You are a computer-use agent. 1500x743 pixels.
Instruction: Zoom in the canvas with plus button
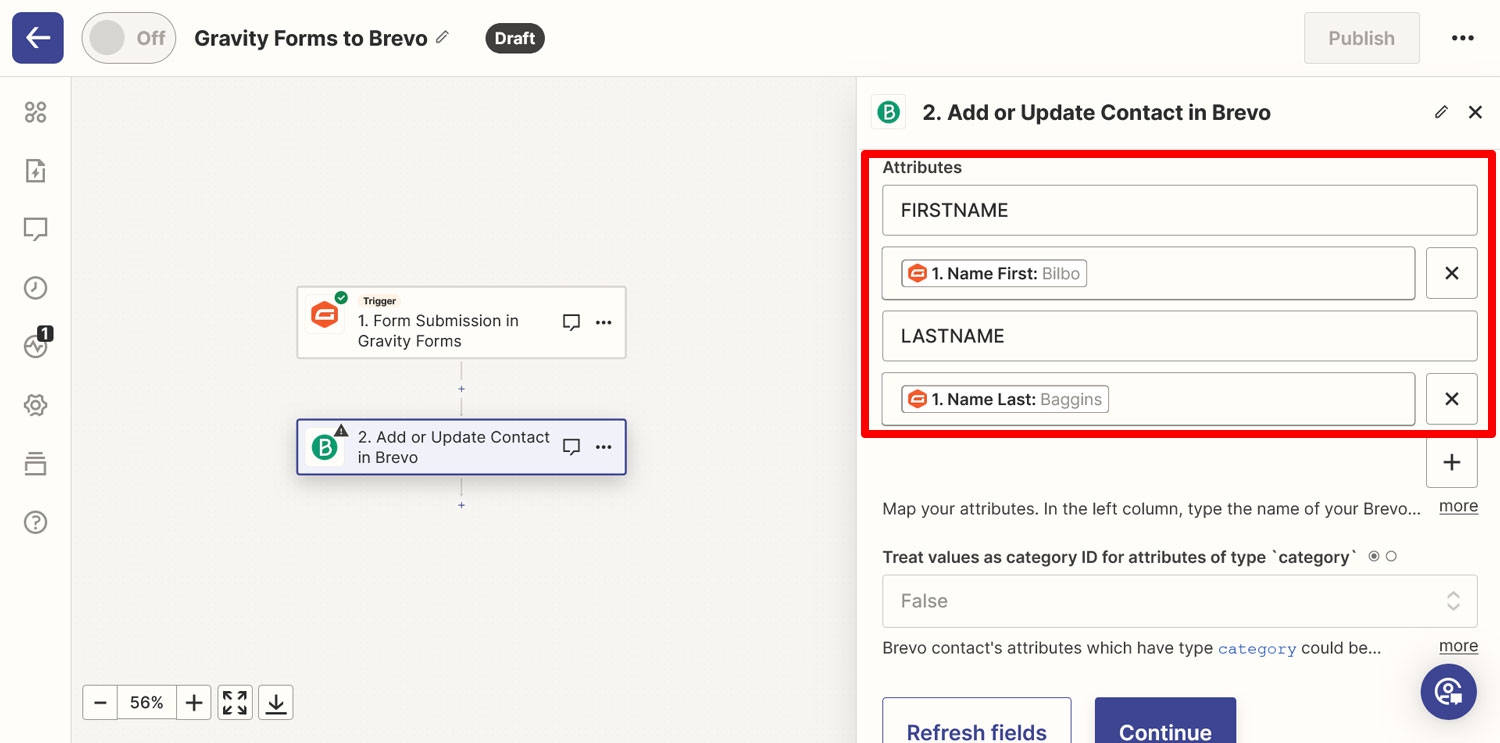click(x=194, y=703)
